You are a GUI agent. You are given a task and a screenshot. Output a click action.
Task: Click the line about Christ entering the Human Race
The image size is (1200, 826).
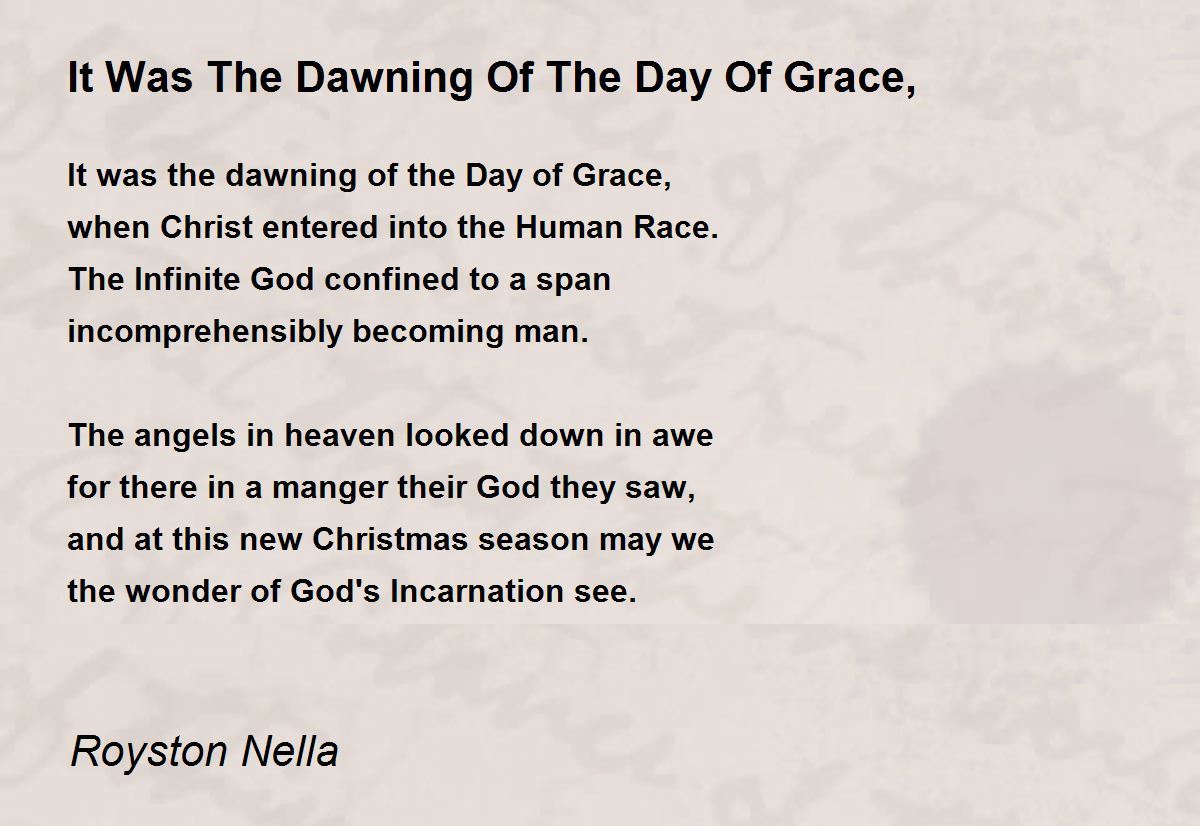[x=393, y=228]
